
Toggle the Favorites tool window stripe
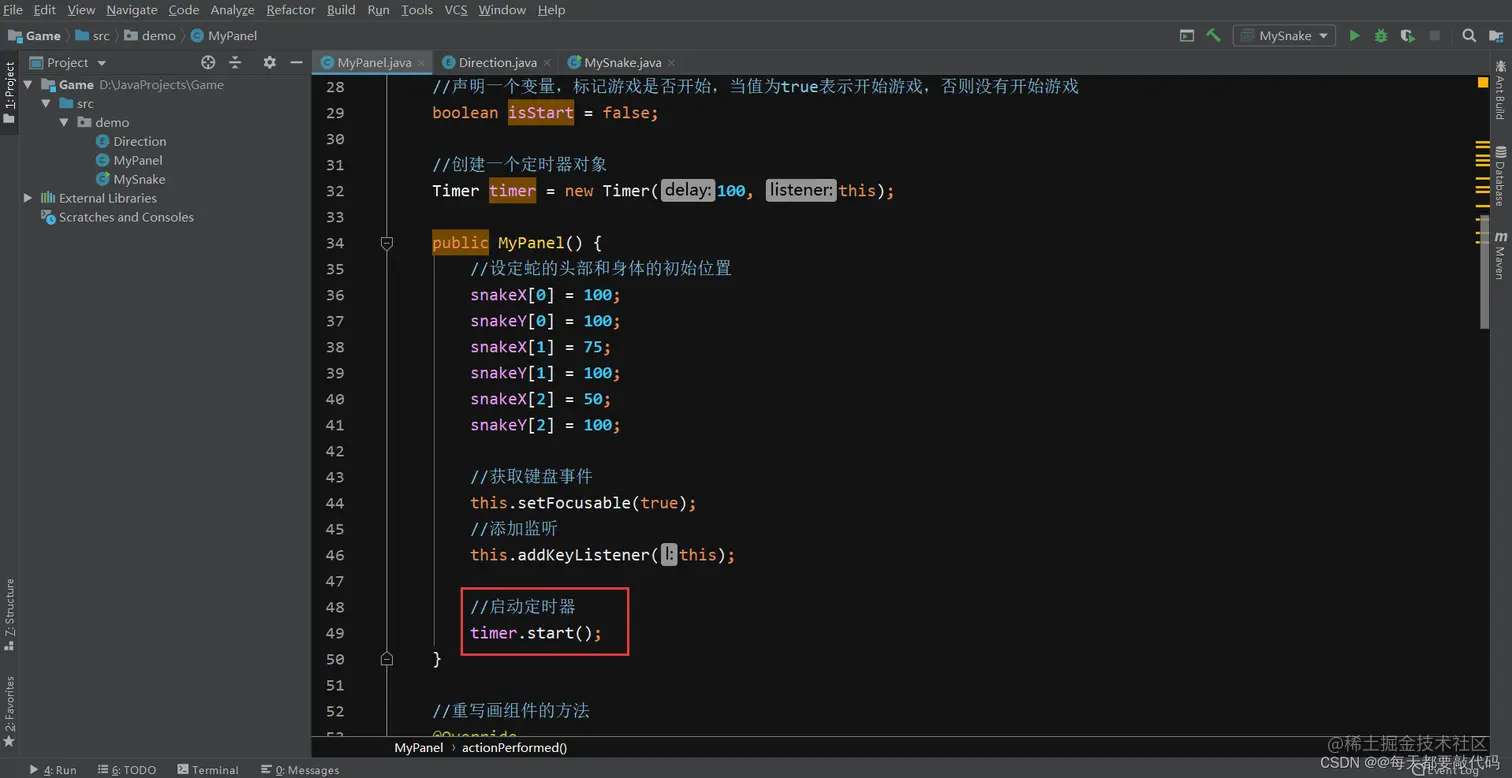tap(9, 711)
